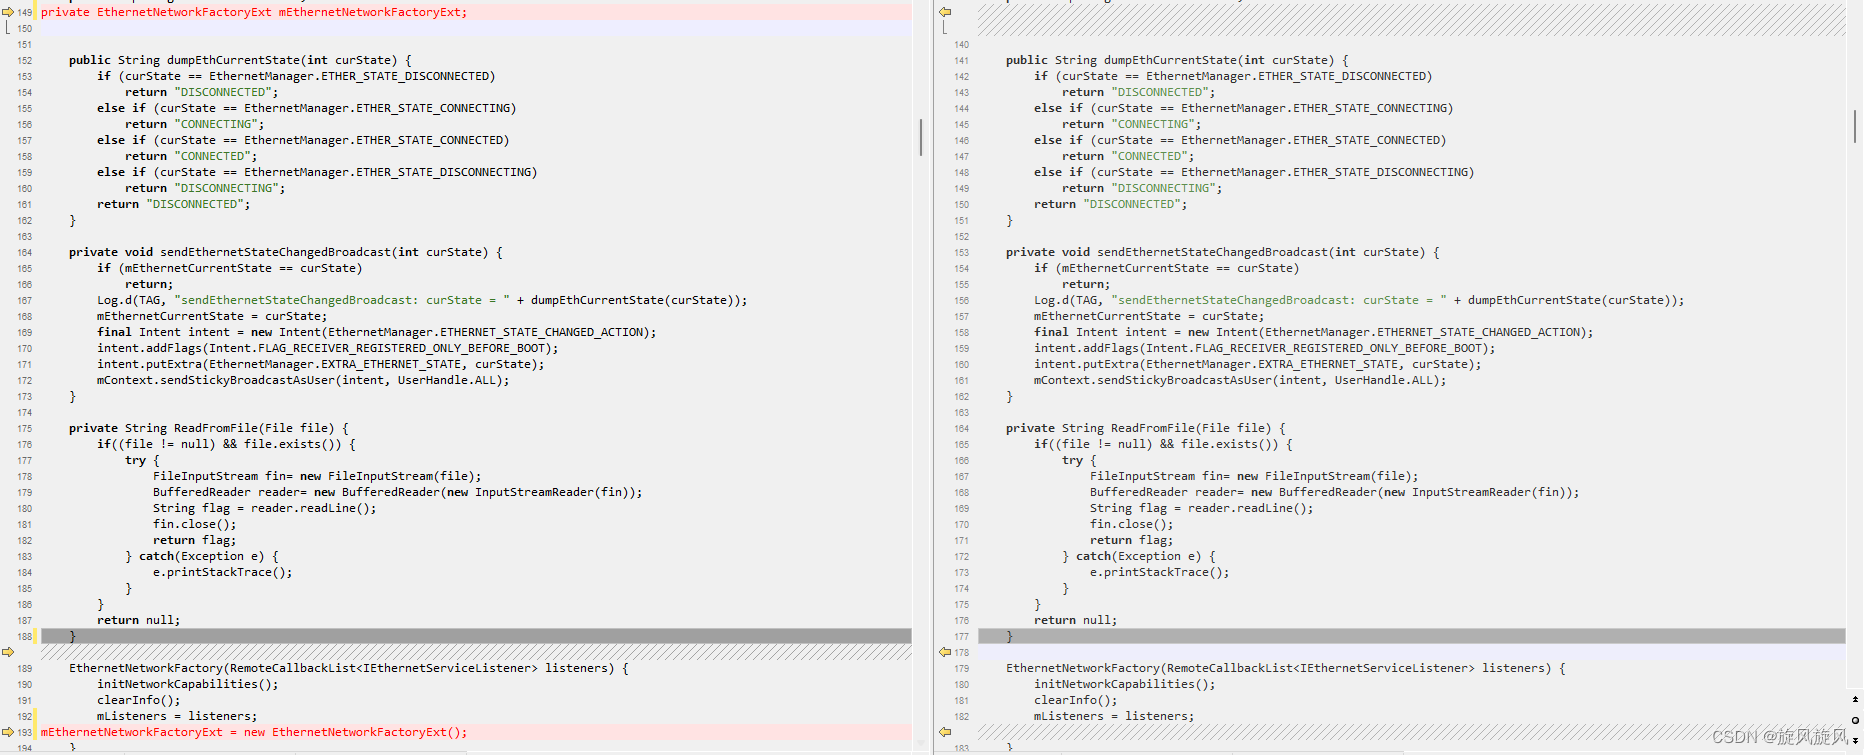Click right pane ETHER_STATE_CONNECTING condition line 144
The width and height of the screenshot is (1864, 755).
[x=1244, y=108]
